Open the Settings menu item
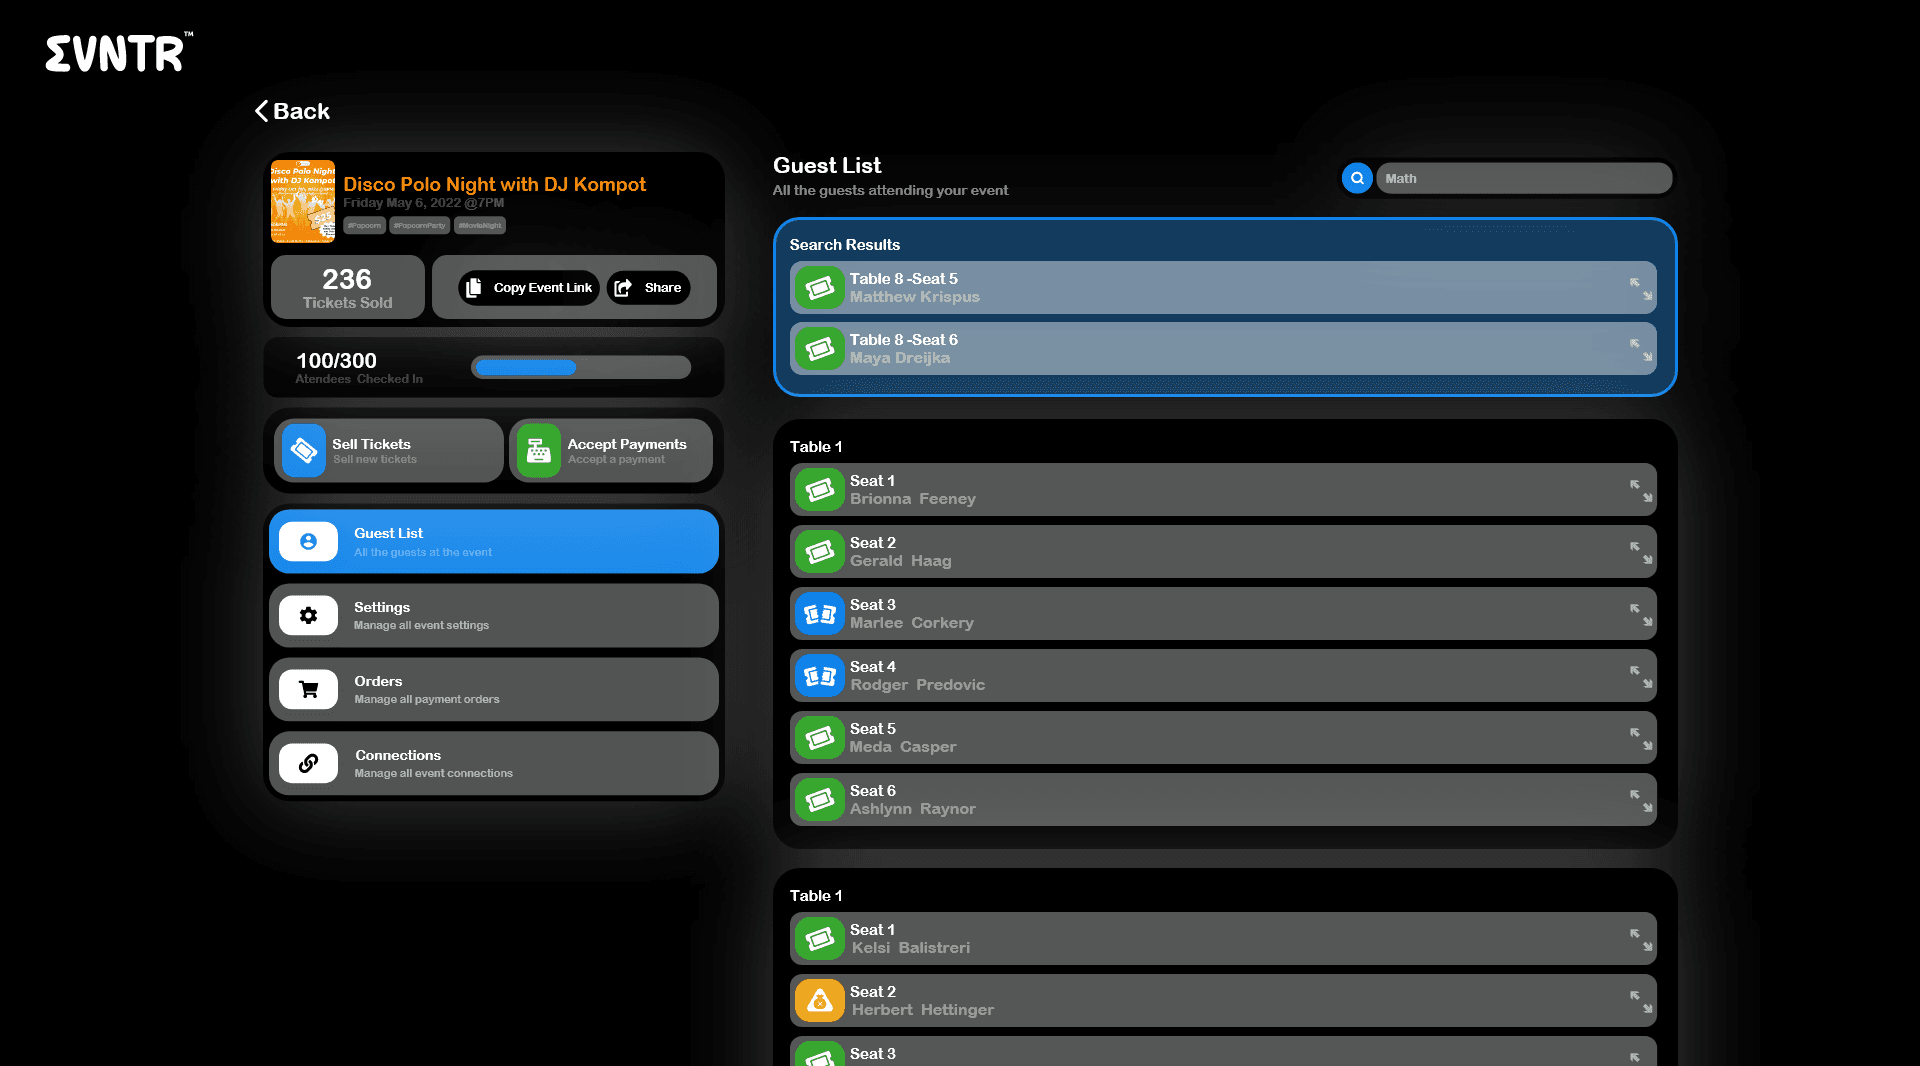 tap(493, 615)
